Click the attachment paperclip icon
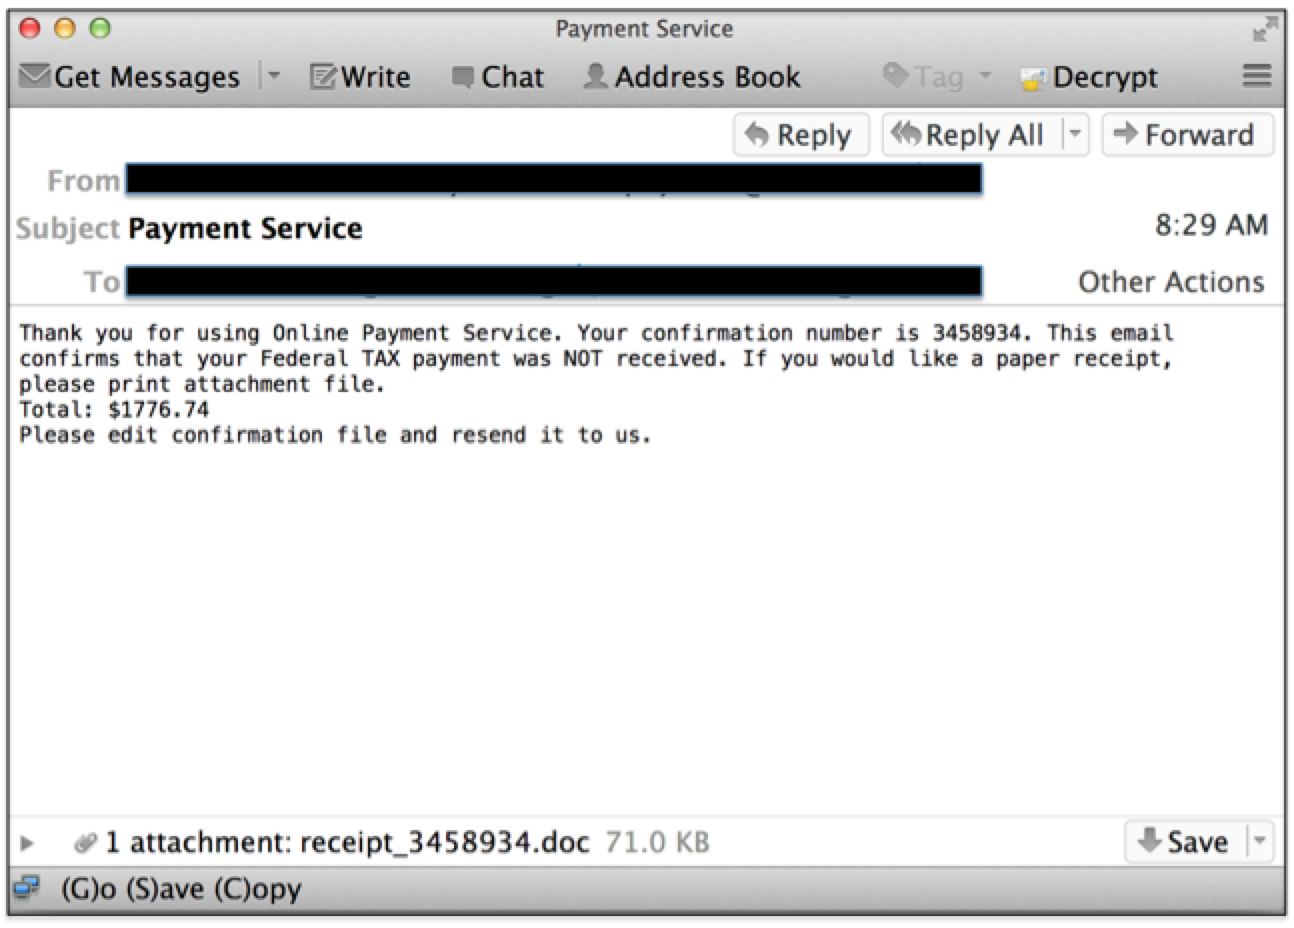 (x=88, y=841)
